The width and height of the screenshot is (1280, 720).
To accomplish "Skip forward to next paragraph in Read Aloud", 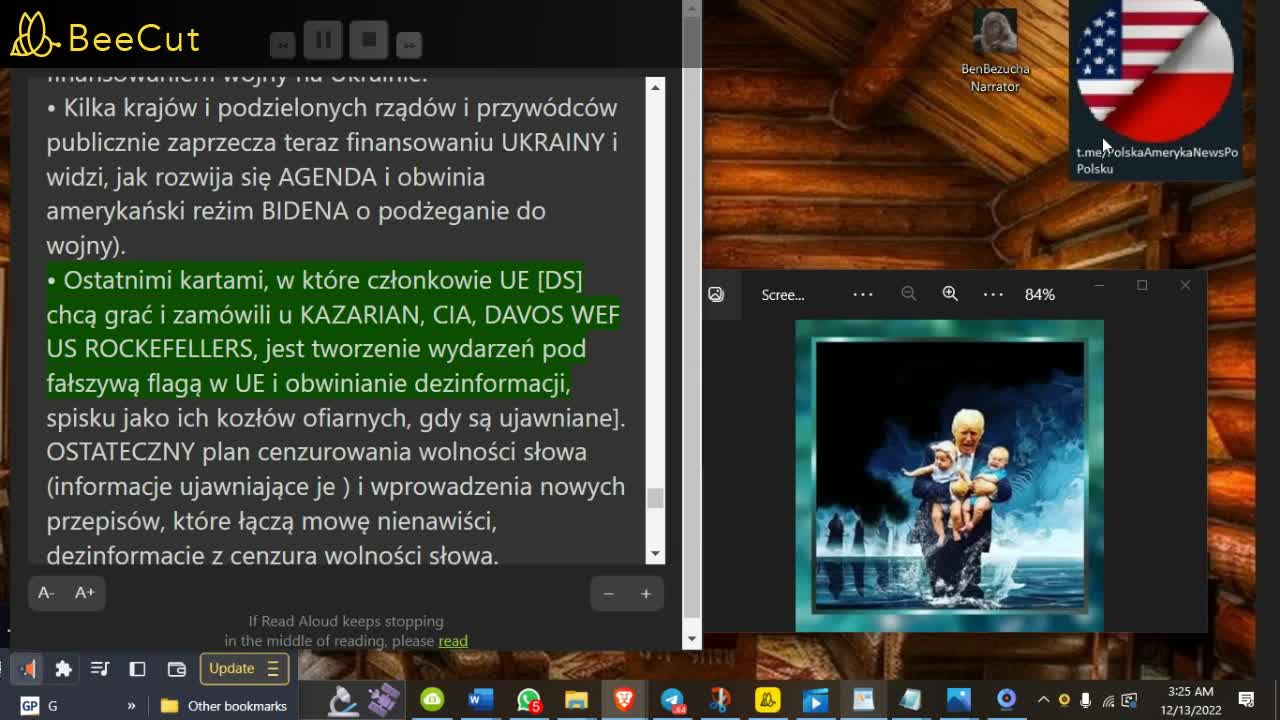I will click(x=409, y=44).
